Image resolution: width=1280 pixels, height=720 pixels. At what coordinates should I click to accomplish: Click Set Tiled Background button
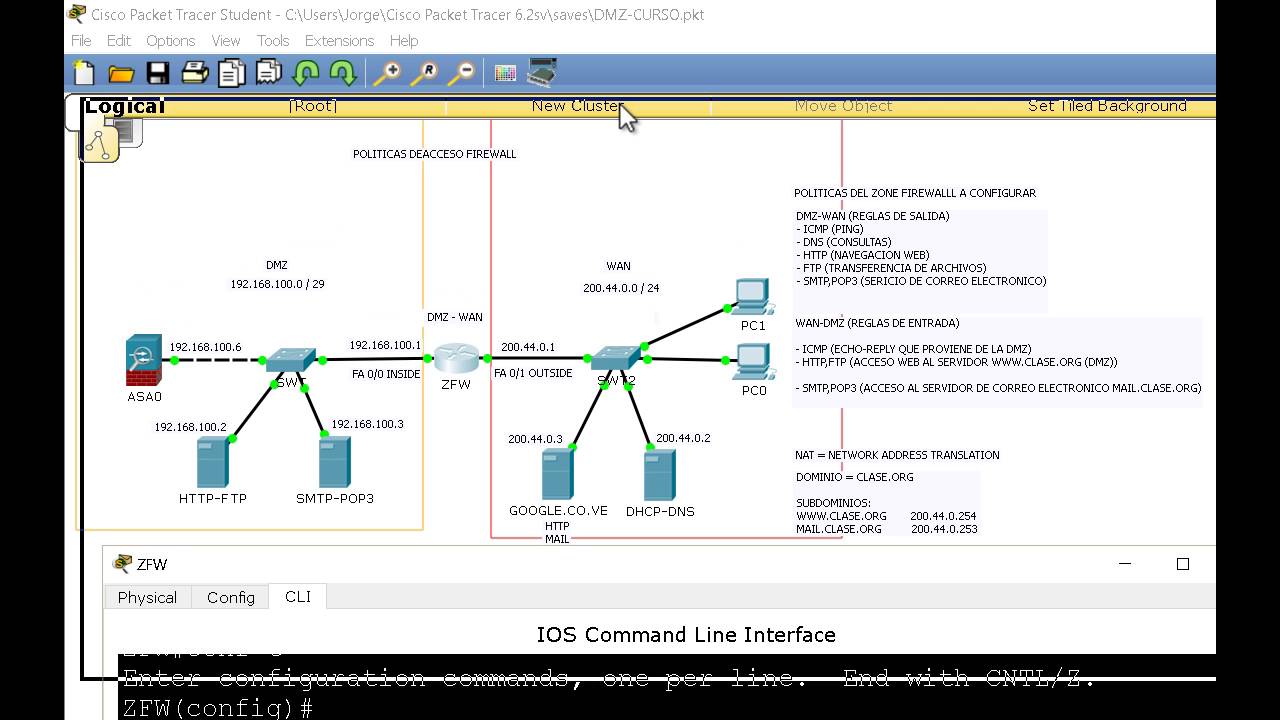click(x=1107, y=106)
